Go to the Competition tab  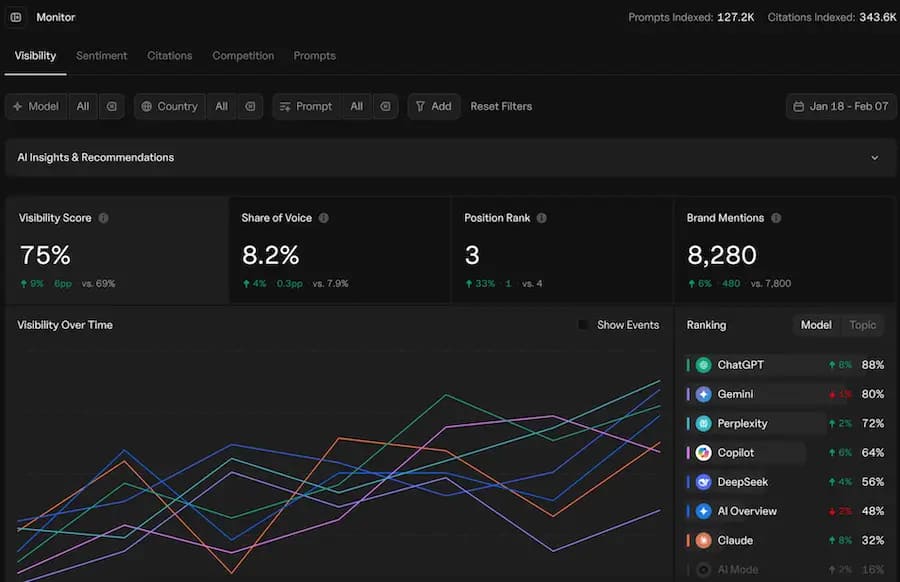(x=243, y=56)
